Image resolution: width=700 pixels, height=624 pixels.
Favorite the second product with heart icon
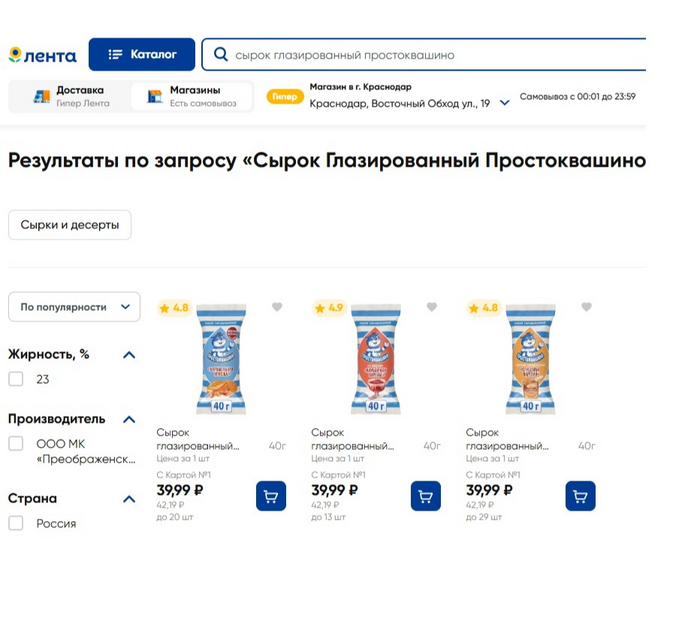pos(432,307)
